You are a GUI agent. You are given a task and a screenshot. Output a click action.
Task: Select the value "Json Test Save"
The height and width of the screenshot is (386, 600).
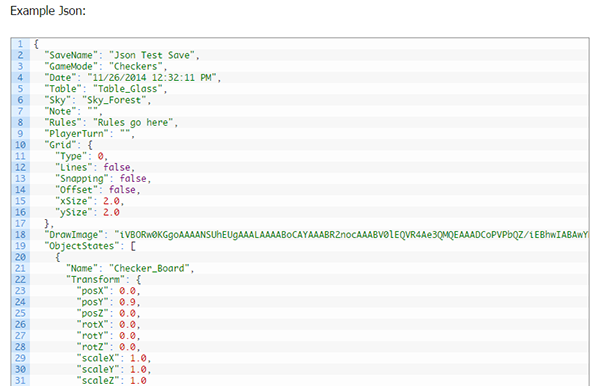pyautogui.click(x=152, y=55)
